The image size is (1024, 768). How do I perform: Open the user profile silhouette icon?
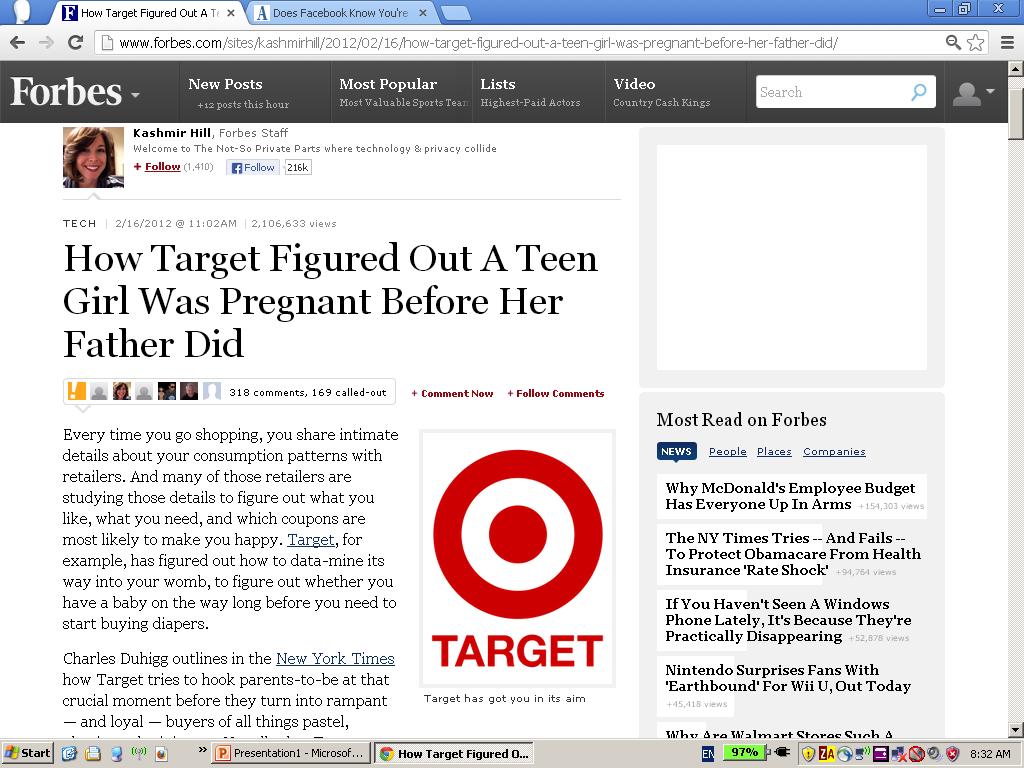967,93
